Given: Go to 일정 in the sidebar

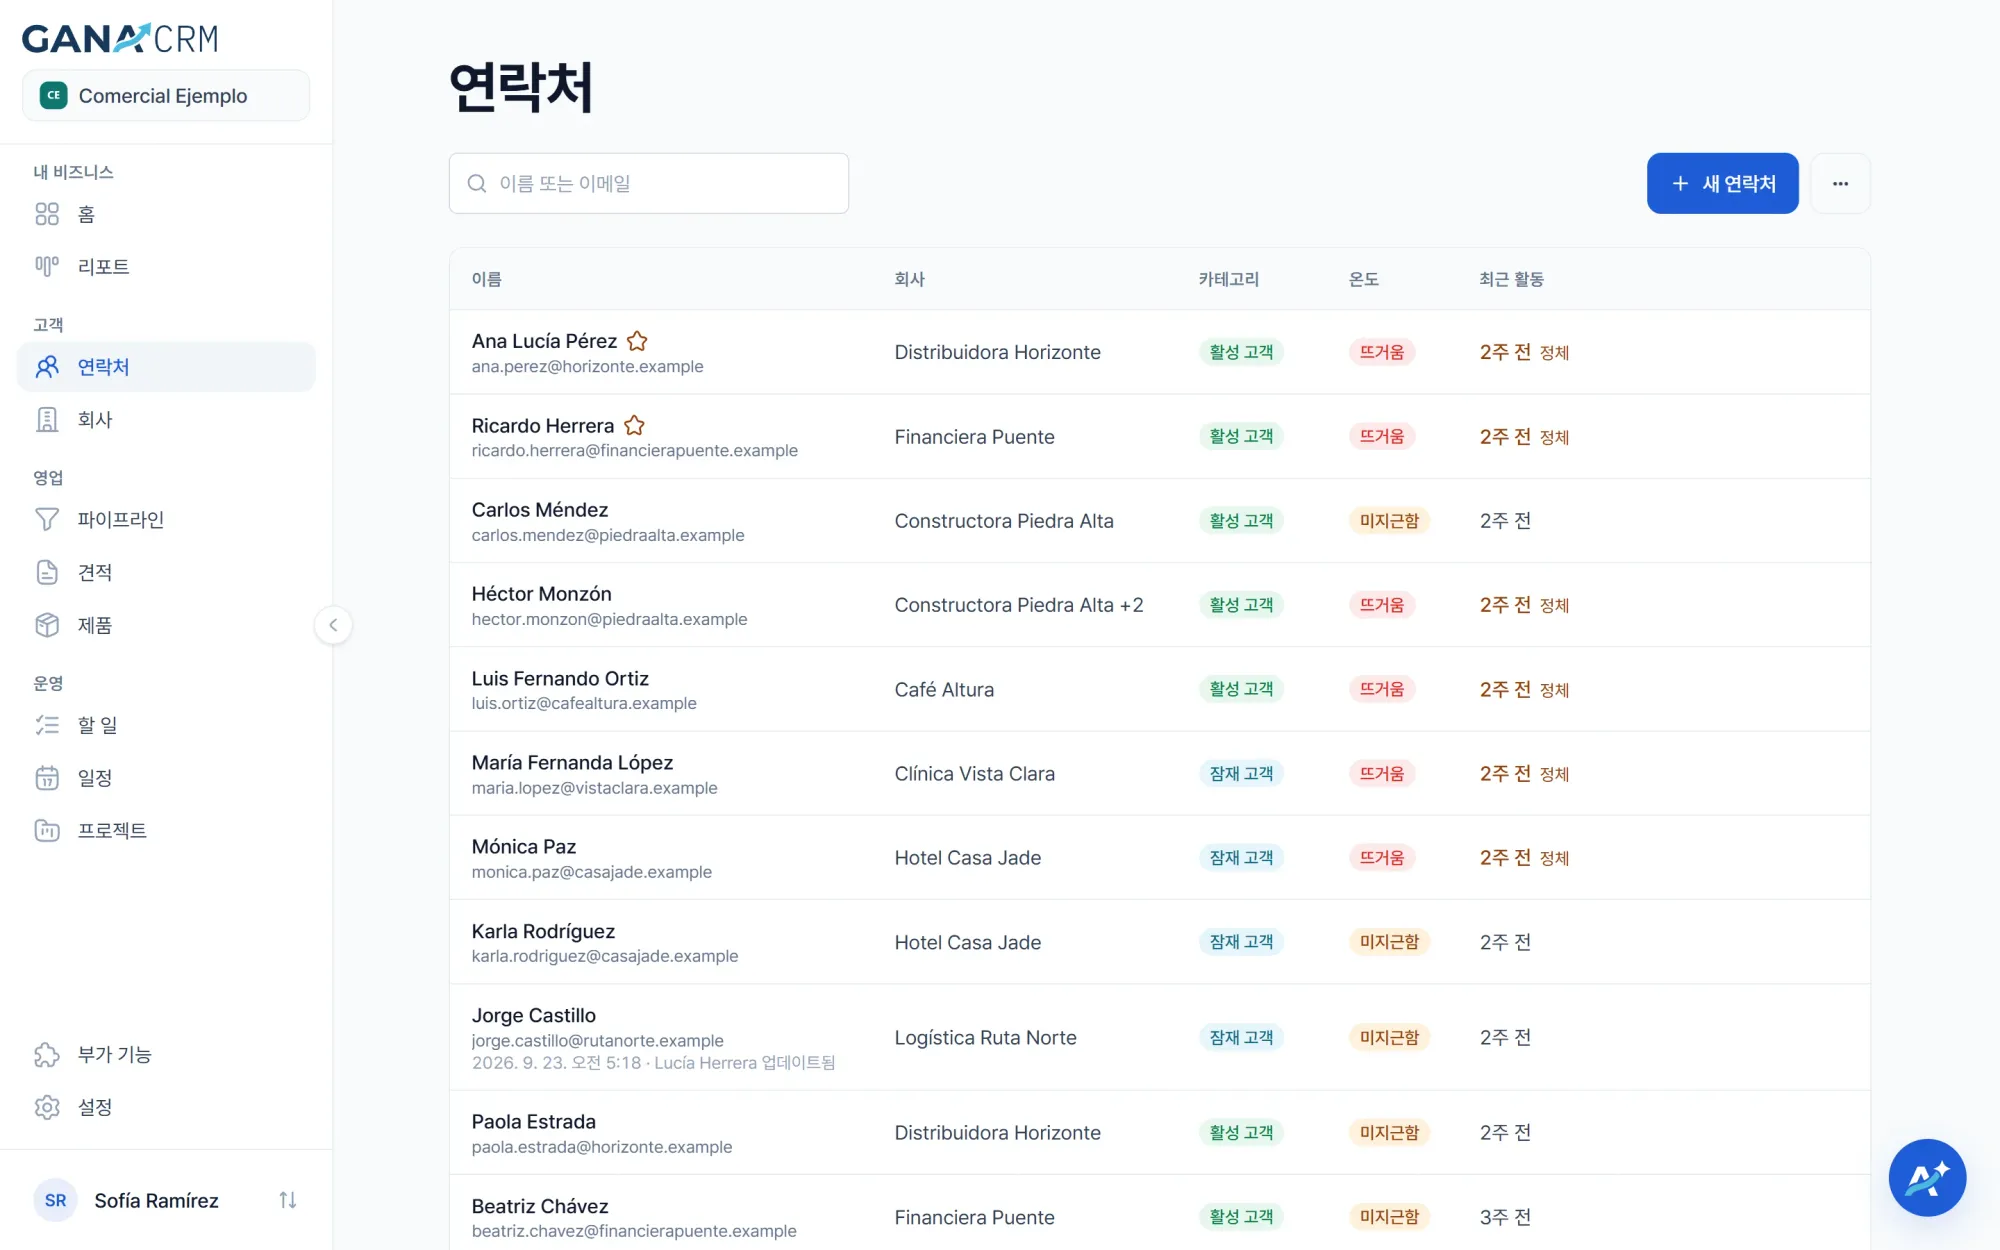Looking at the screenshot, I should 166,778.
